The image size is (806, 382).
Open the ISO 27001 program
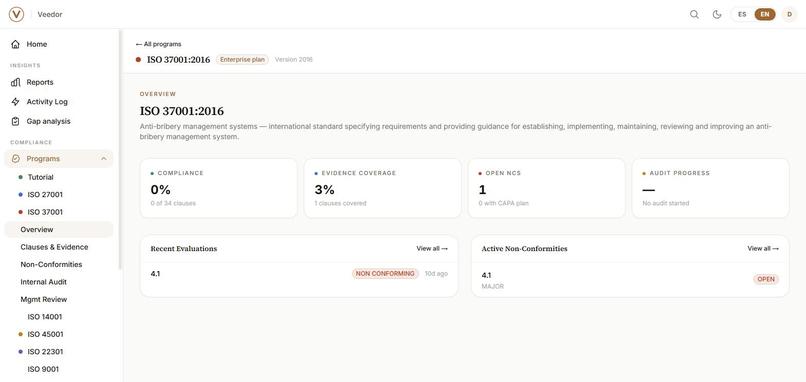59,194
